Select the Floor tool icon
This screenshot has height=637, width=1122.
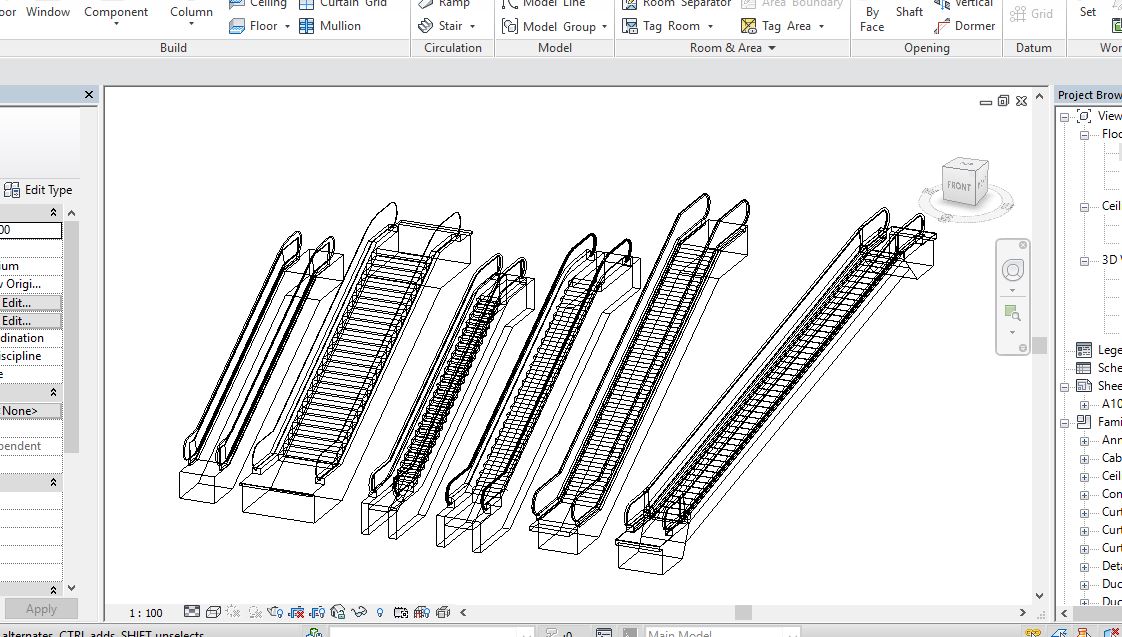[x=237, y=26]
